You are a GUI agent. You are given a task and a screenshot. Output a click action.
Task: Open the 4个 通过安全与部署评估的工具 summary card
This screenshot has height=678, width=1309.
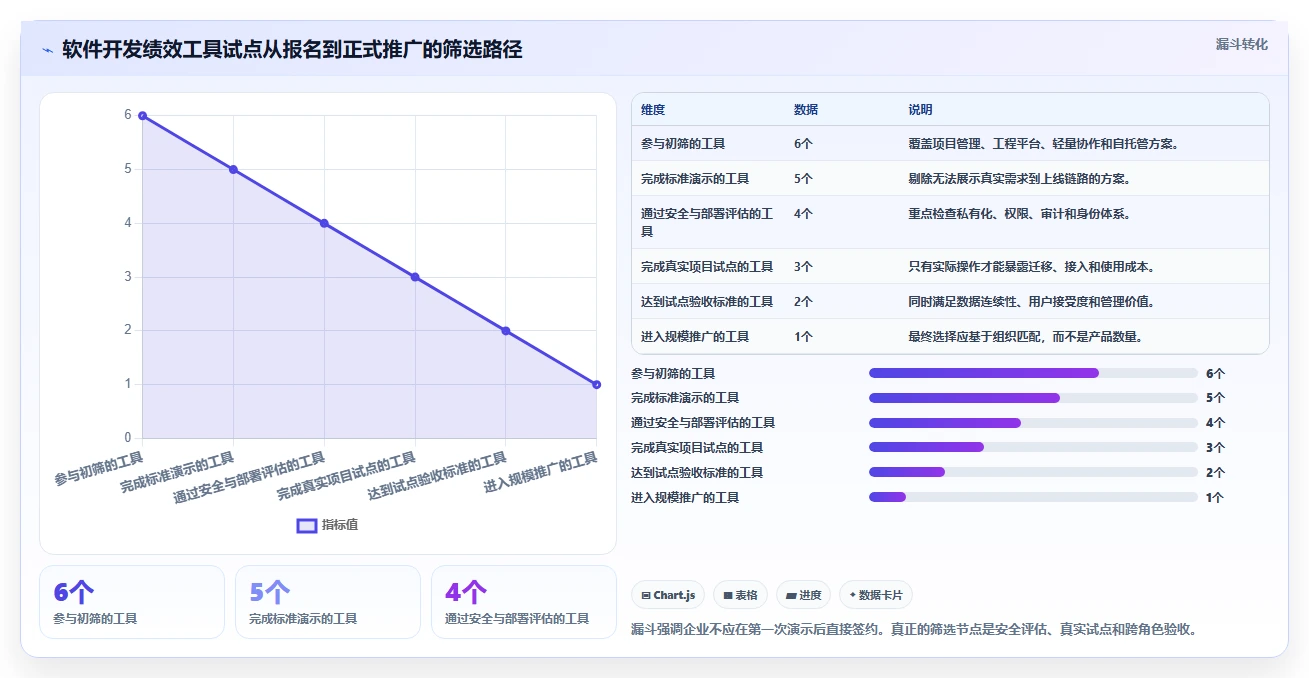point(524,602)
